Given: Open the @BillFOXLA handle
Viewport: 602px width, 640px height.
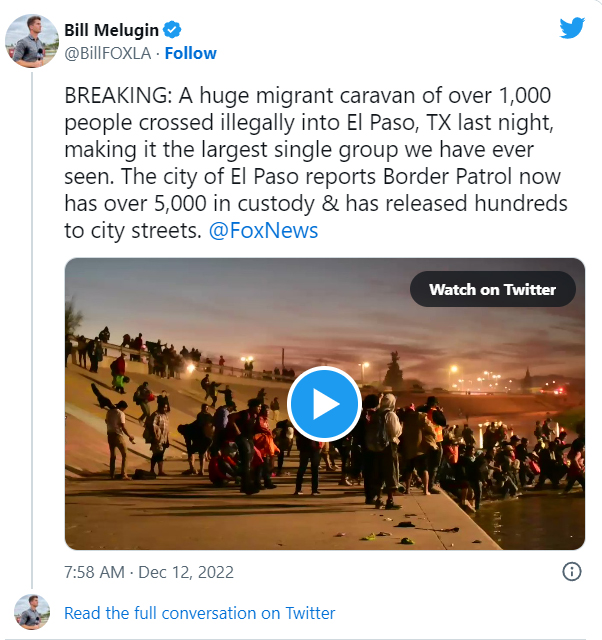Looking at the screenshot, I should click(x=108, y=53).
